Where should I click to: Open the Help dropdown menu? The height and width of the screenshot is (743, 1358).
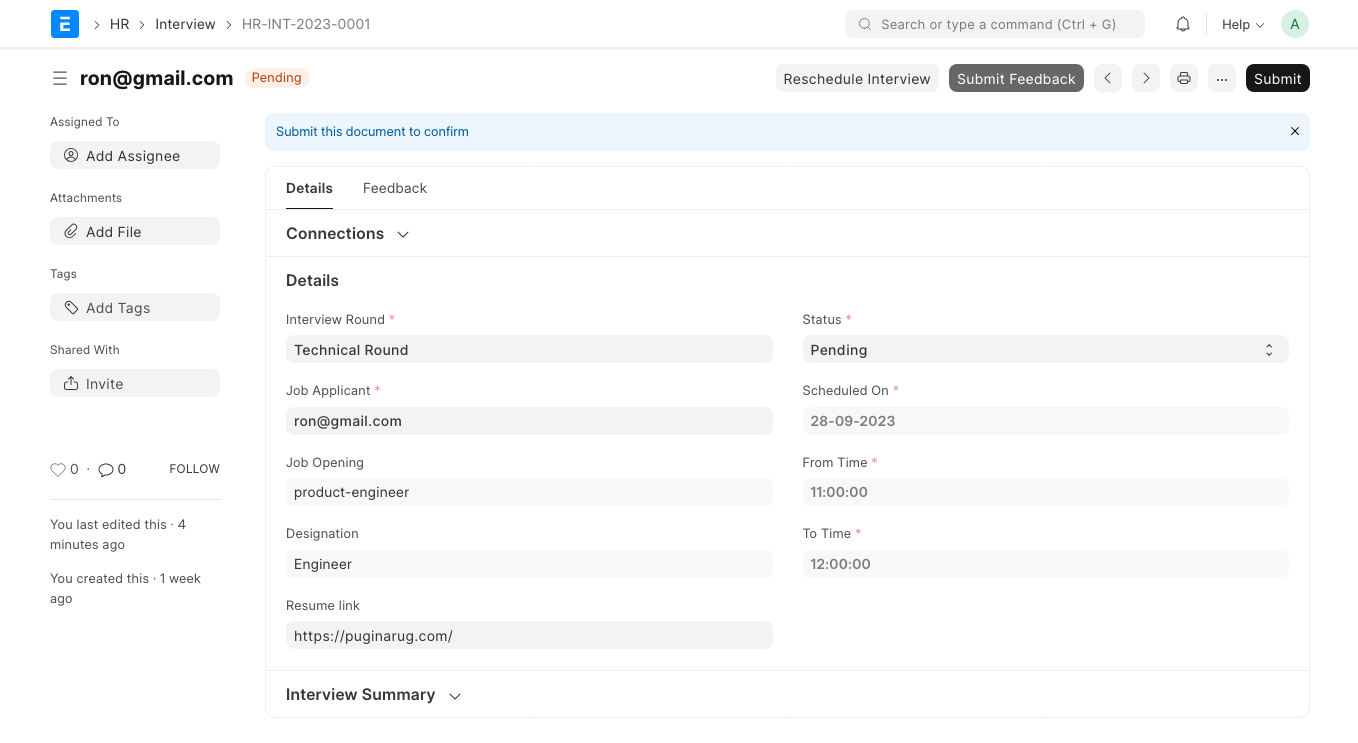[x=1242, y=24]
